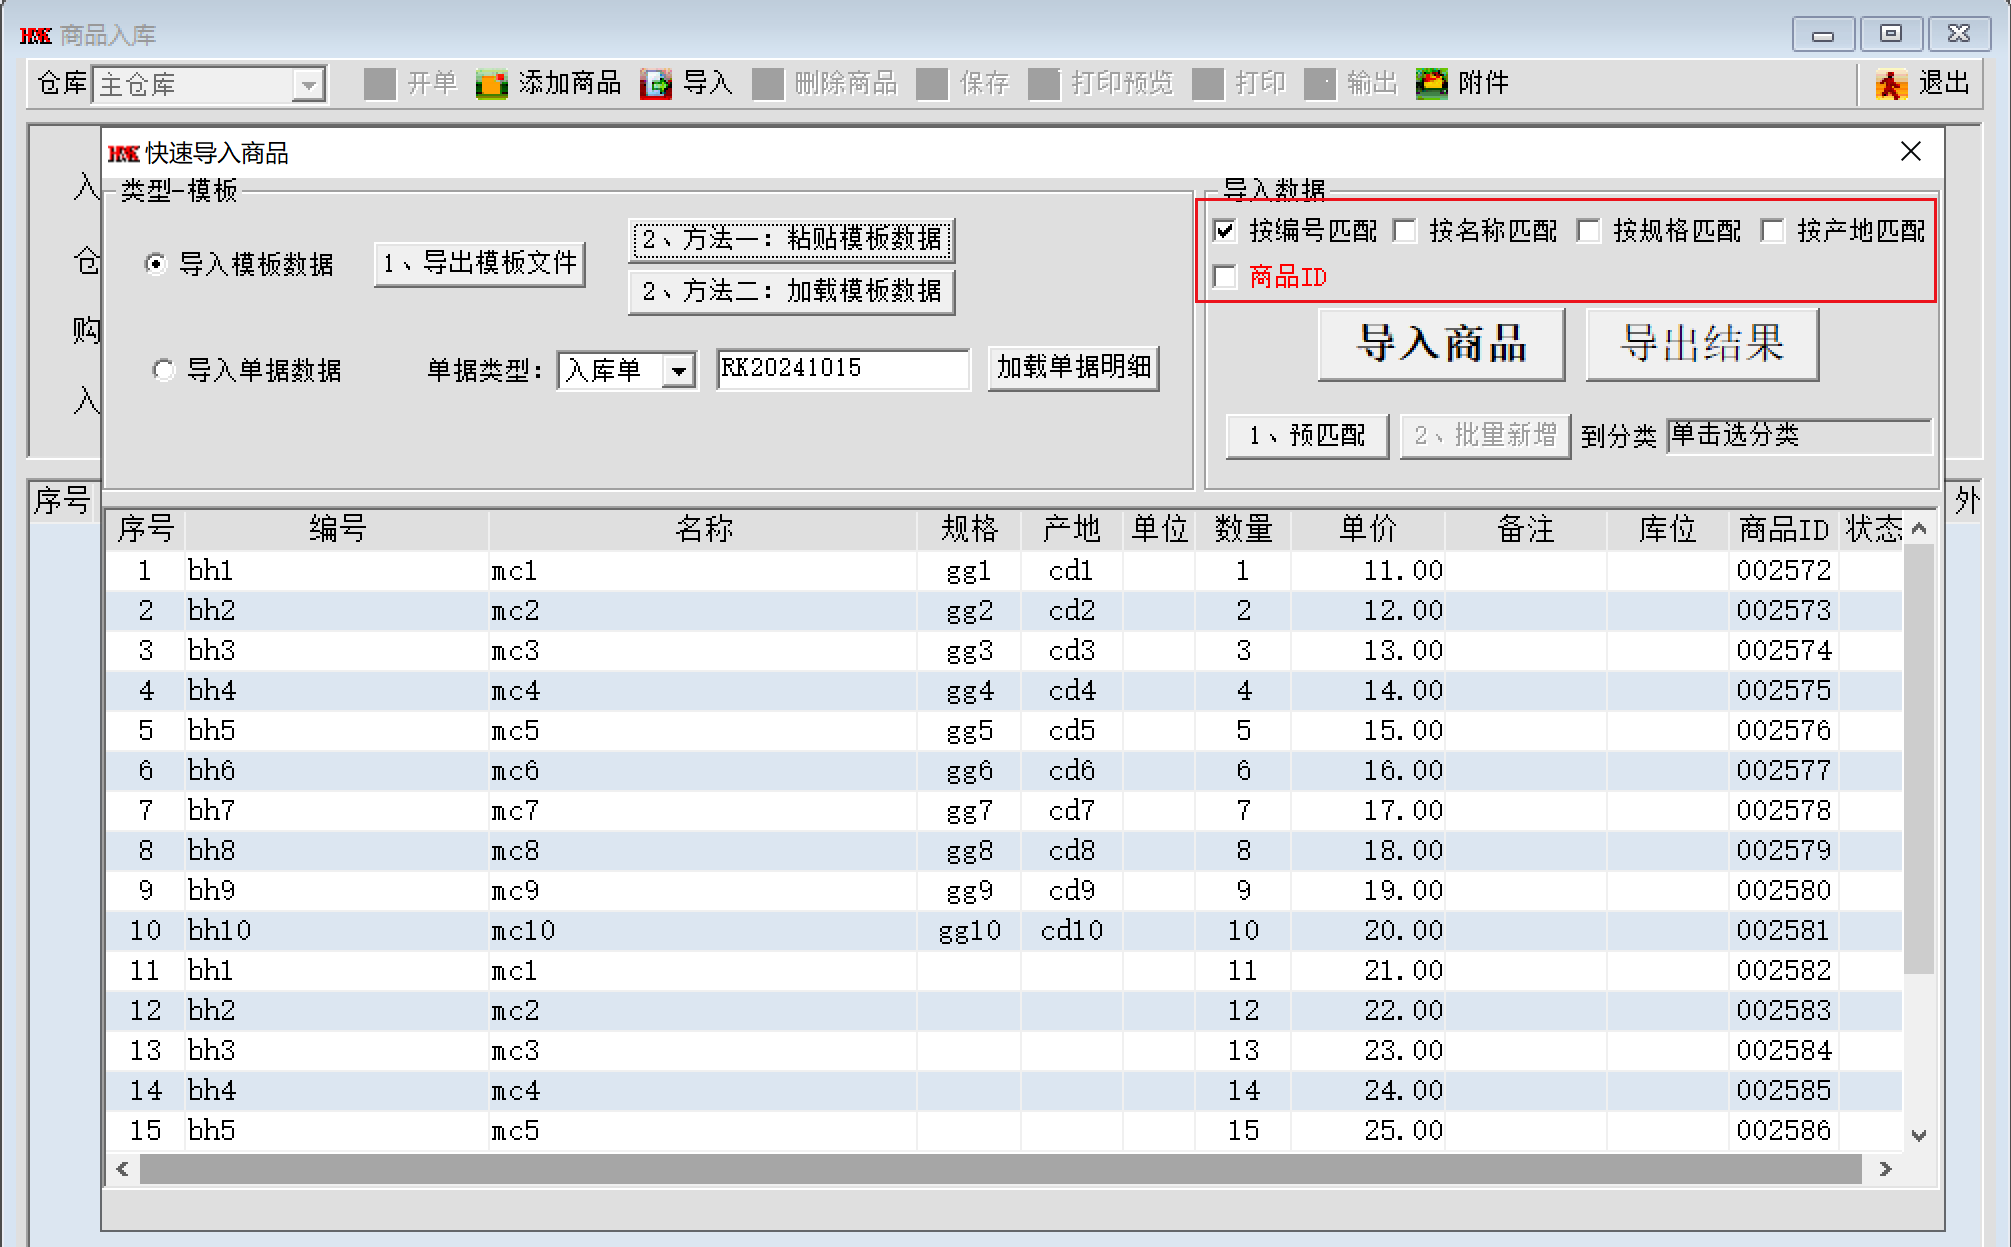Select cell cd3 in the 产地 column
Viewport: 2011px width, 1247px height.
coord(1071,650)
